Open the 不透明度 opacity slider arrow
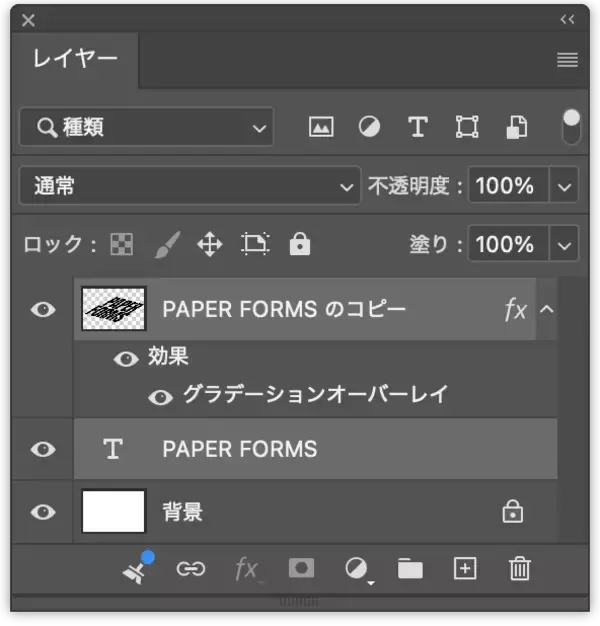 tap(564, 186)
